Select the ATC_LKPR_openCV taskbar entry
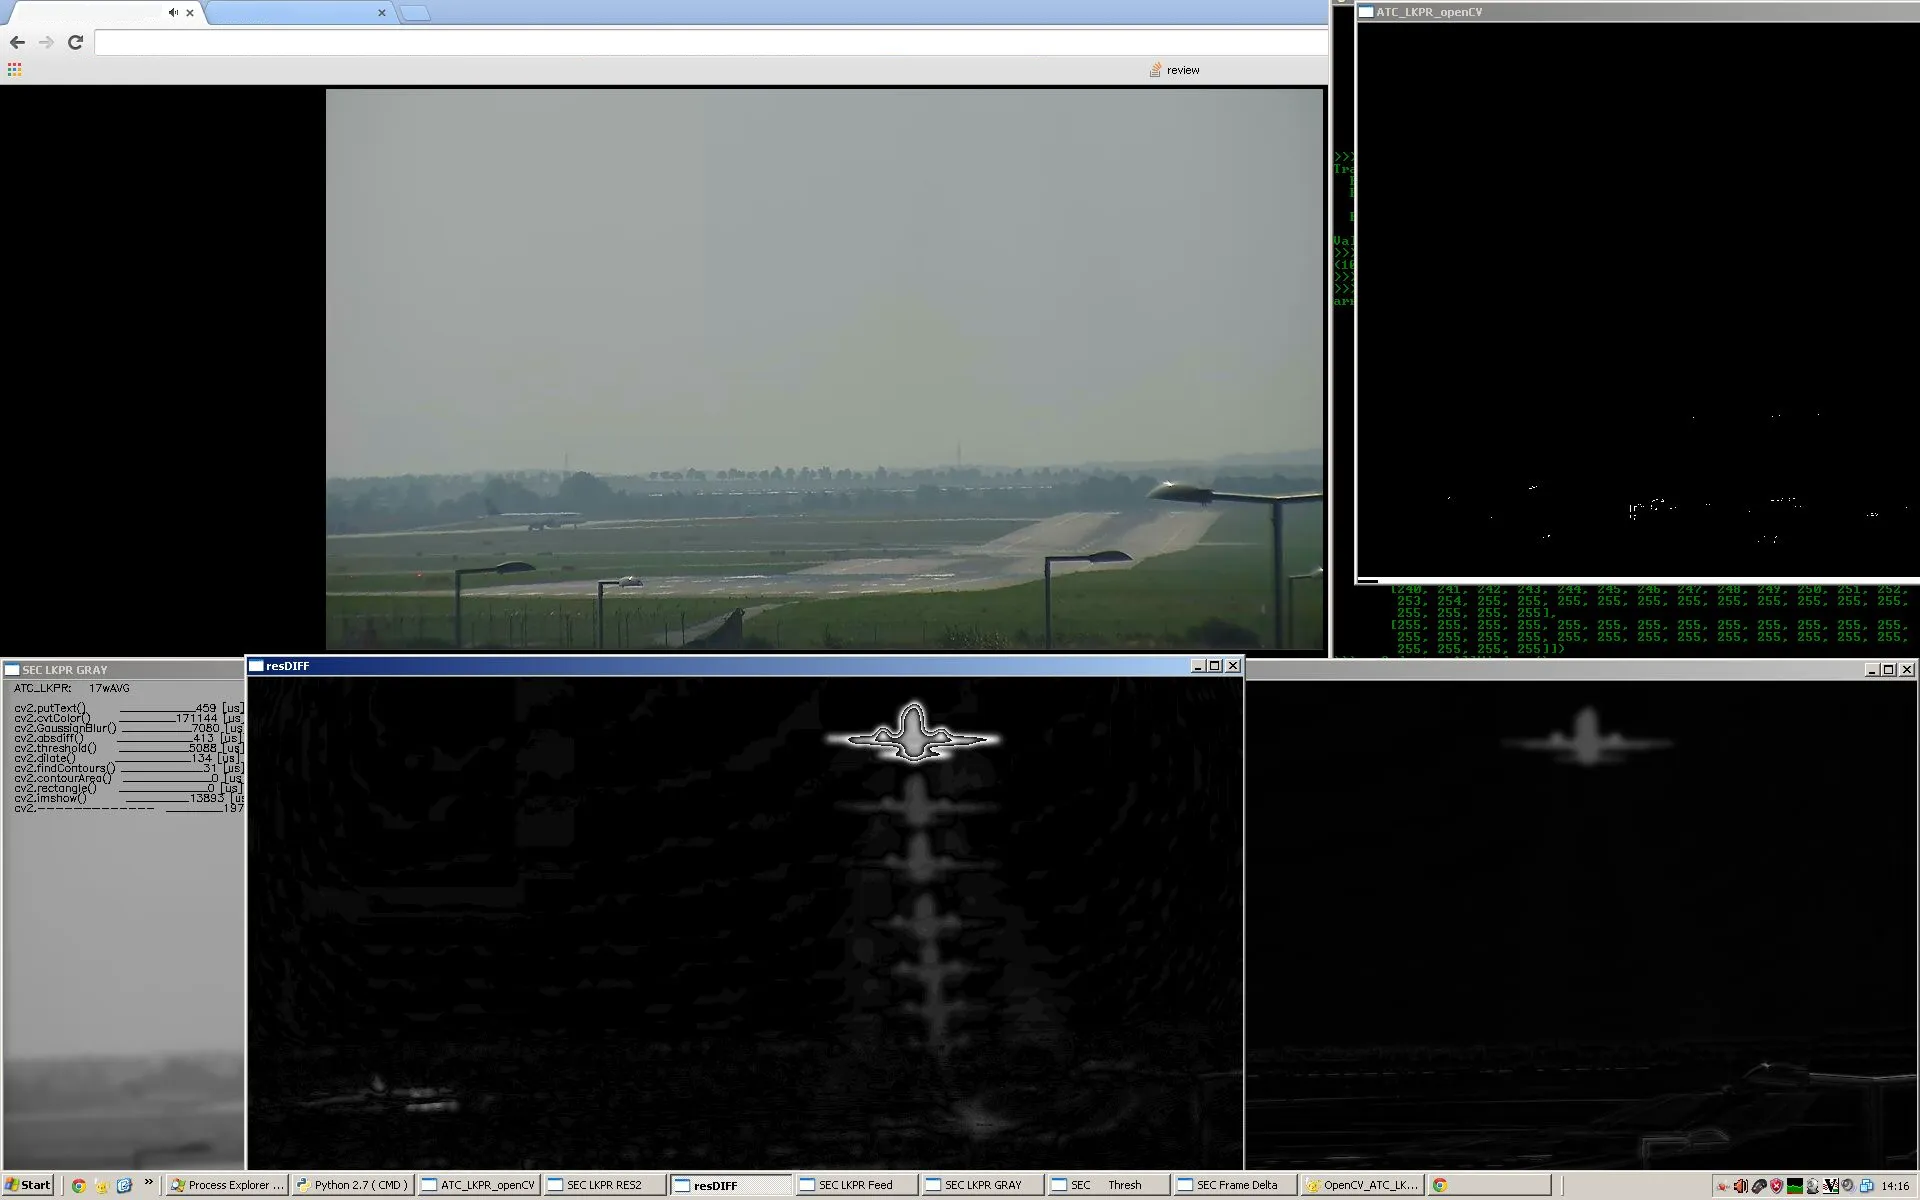The height and width of the screenshot is (1200, 1920). click(x=478, y=1185)
